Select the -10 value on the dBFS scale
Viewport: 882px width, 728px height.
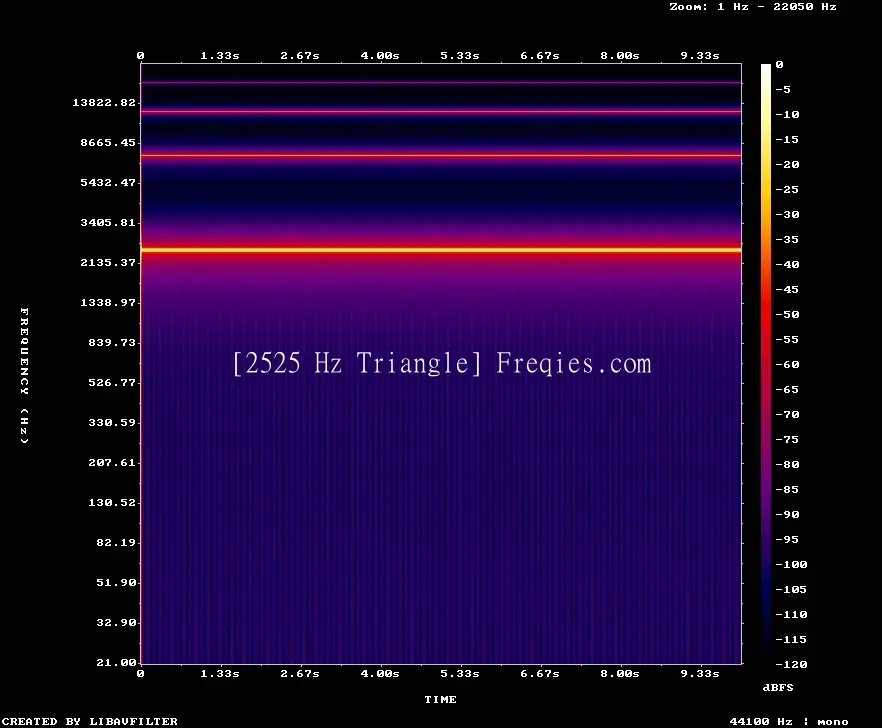787,114
